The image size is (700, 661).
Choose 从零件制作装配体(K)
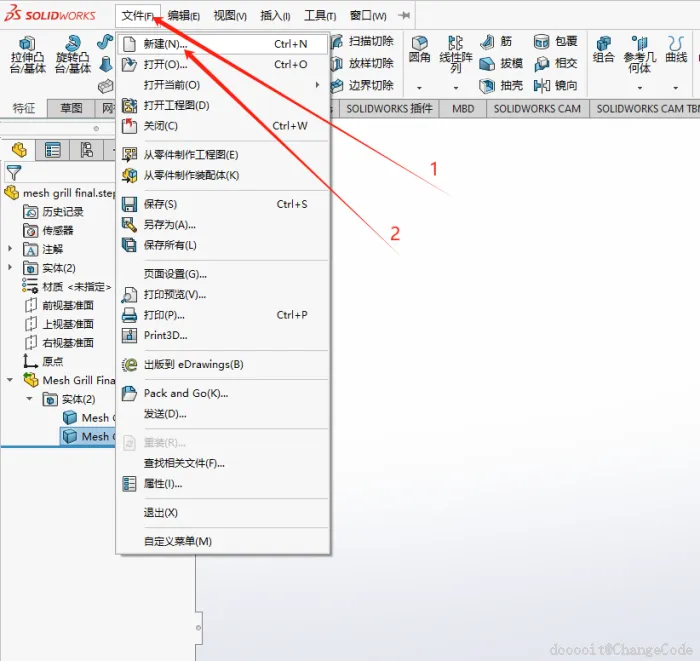(223, 175)
